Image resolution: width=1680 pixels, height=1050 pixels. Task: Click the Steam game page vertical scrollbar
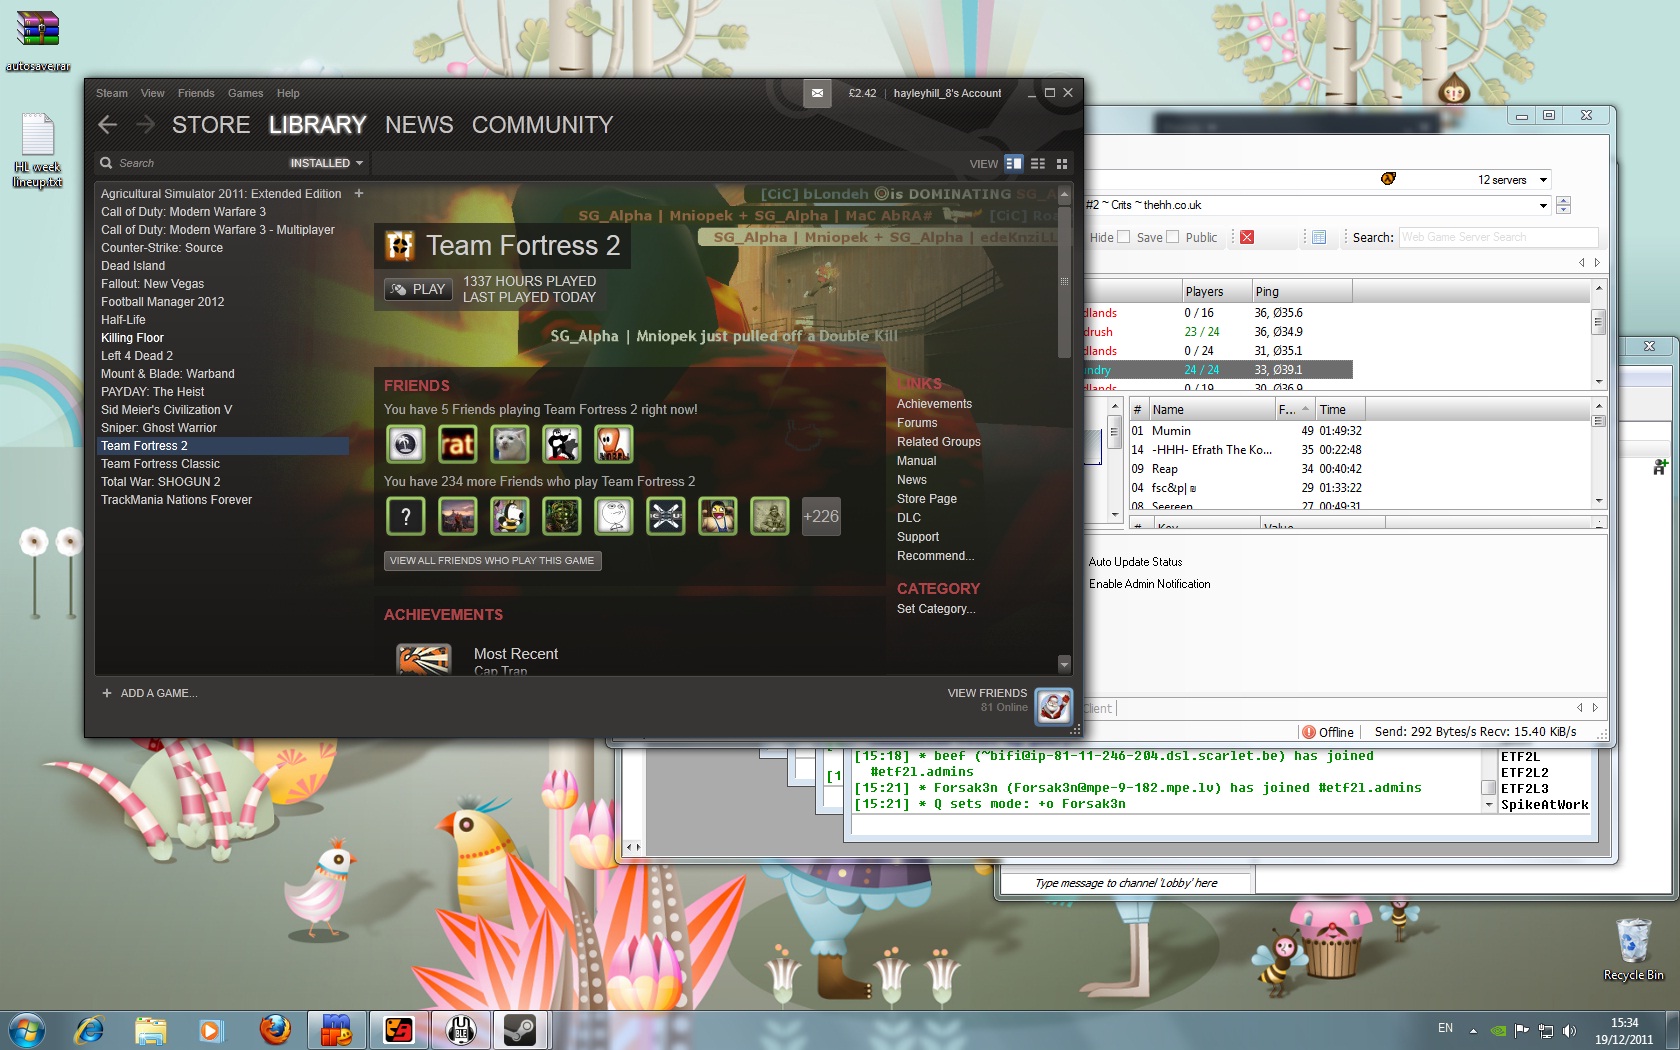point(1064,281)
